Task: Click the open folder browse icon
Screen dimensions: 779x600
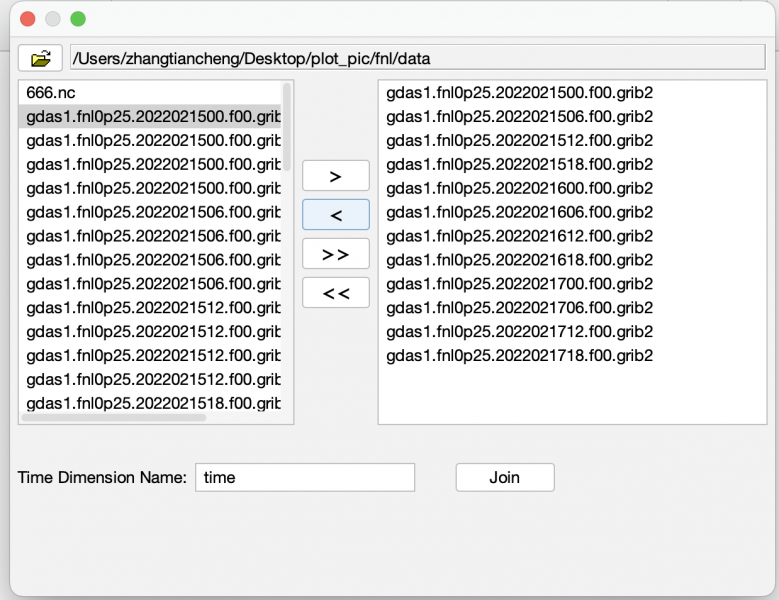Action: click(40, 59)
